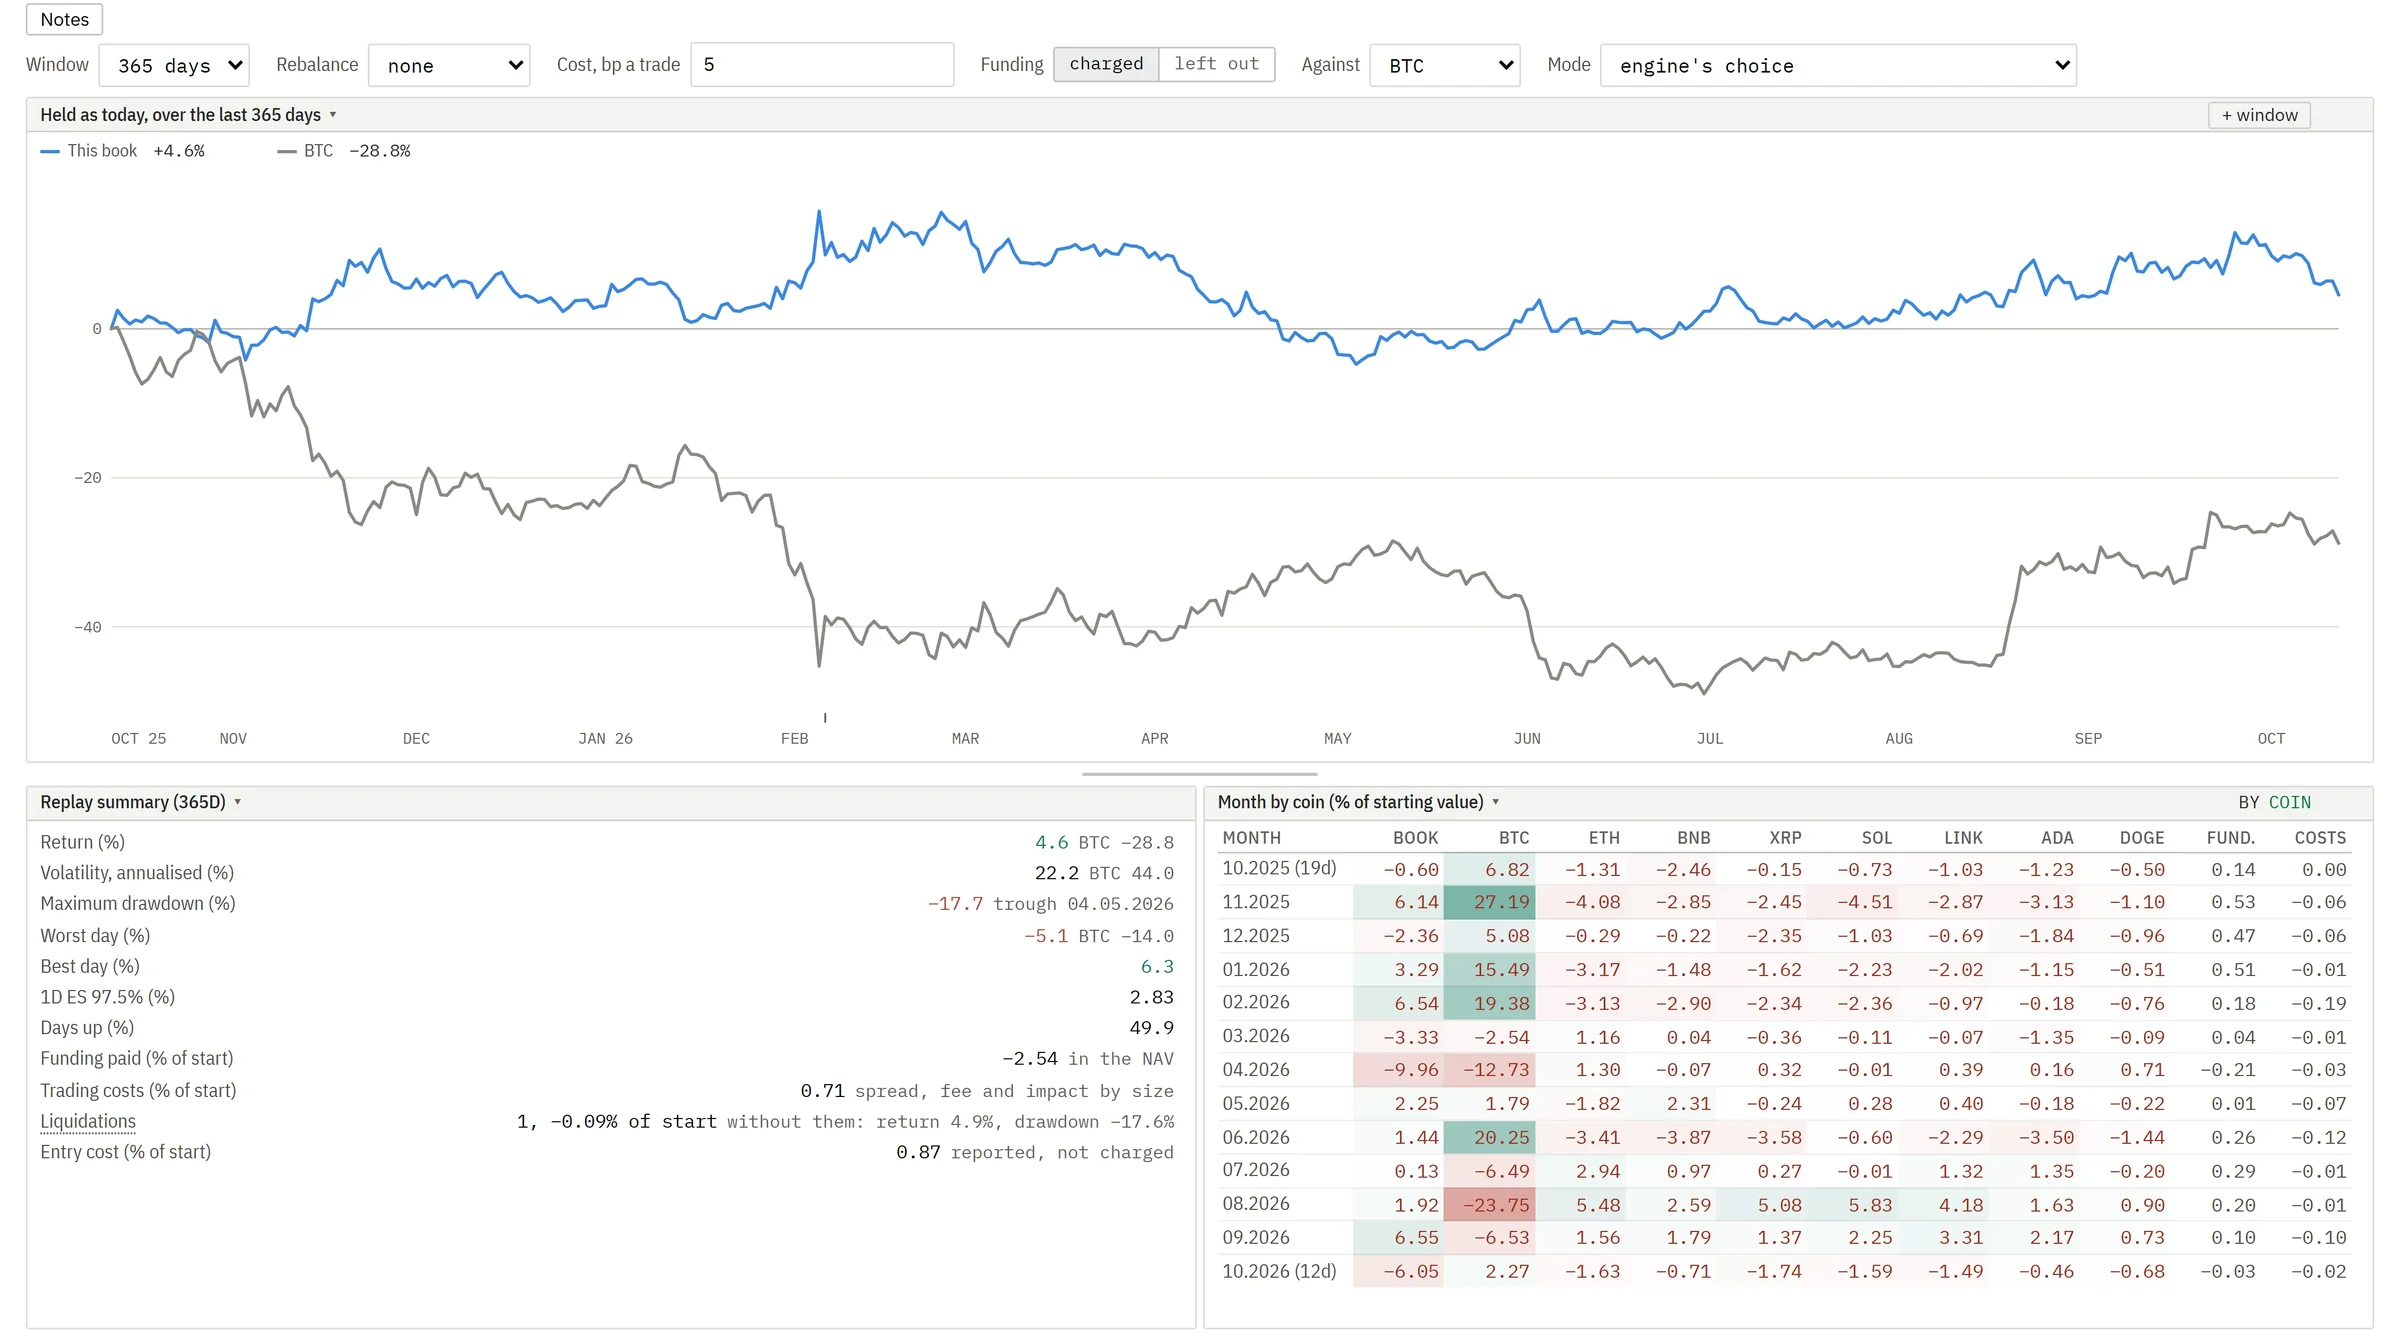
Task: Open the Against BTC dropdown
Action: 1445,65
